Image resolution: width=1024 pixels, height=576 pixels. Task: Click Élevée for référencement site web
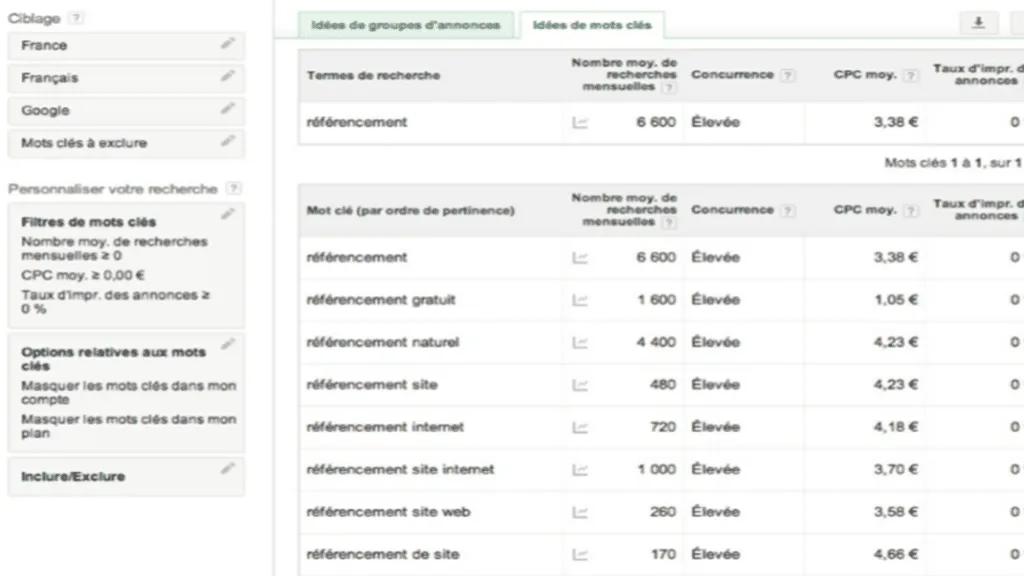point(716,512)
